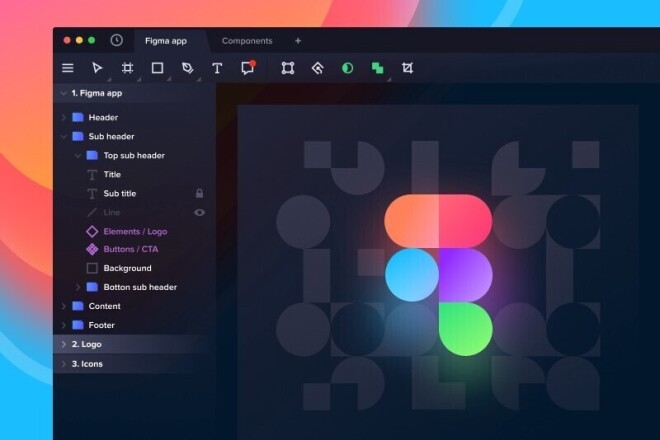
Task: Select the Elements / Logo layer name
Action: pos(135,232)
